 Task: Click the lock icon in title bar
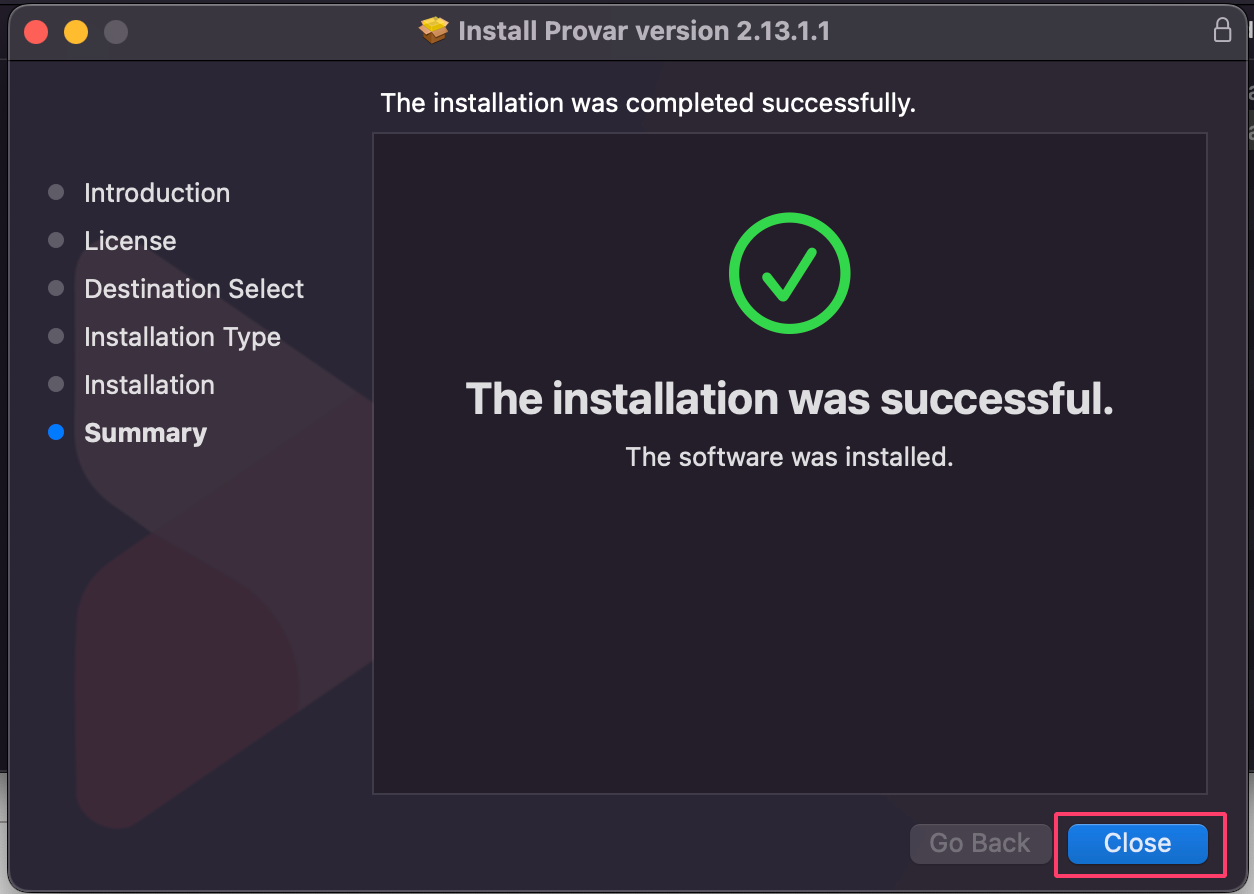[x=1222, y=30]
